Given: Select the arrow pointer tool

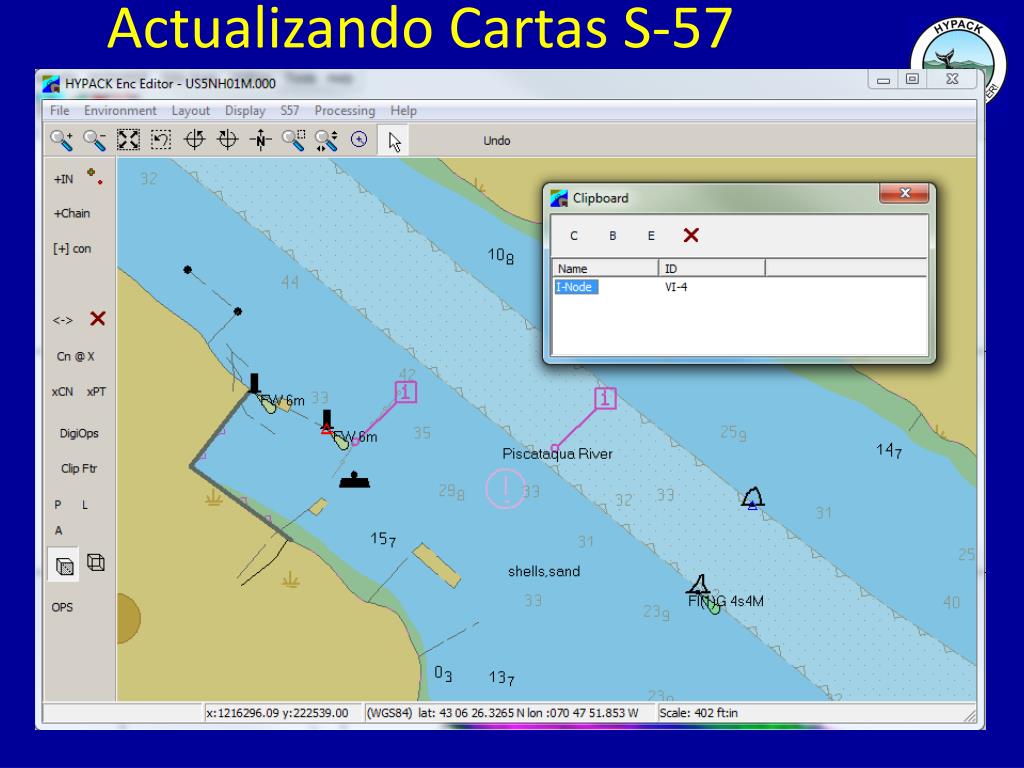Looking at the screenshot, I should click(x=394, y=141).
